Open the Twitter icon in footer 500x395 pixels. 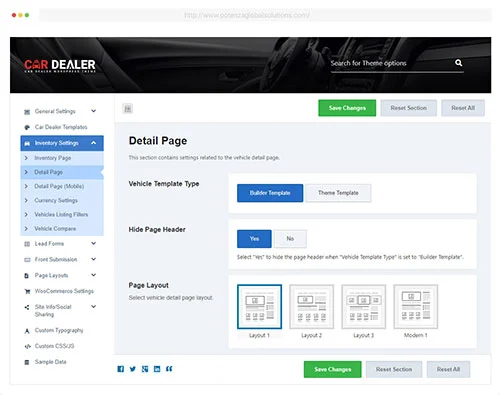click(133, 369)
